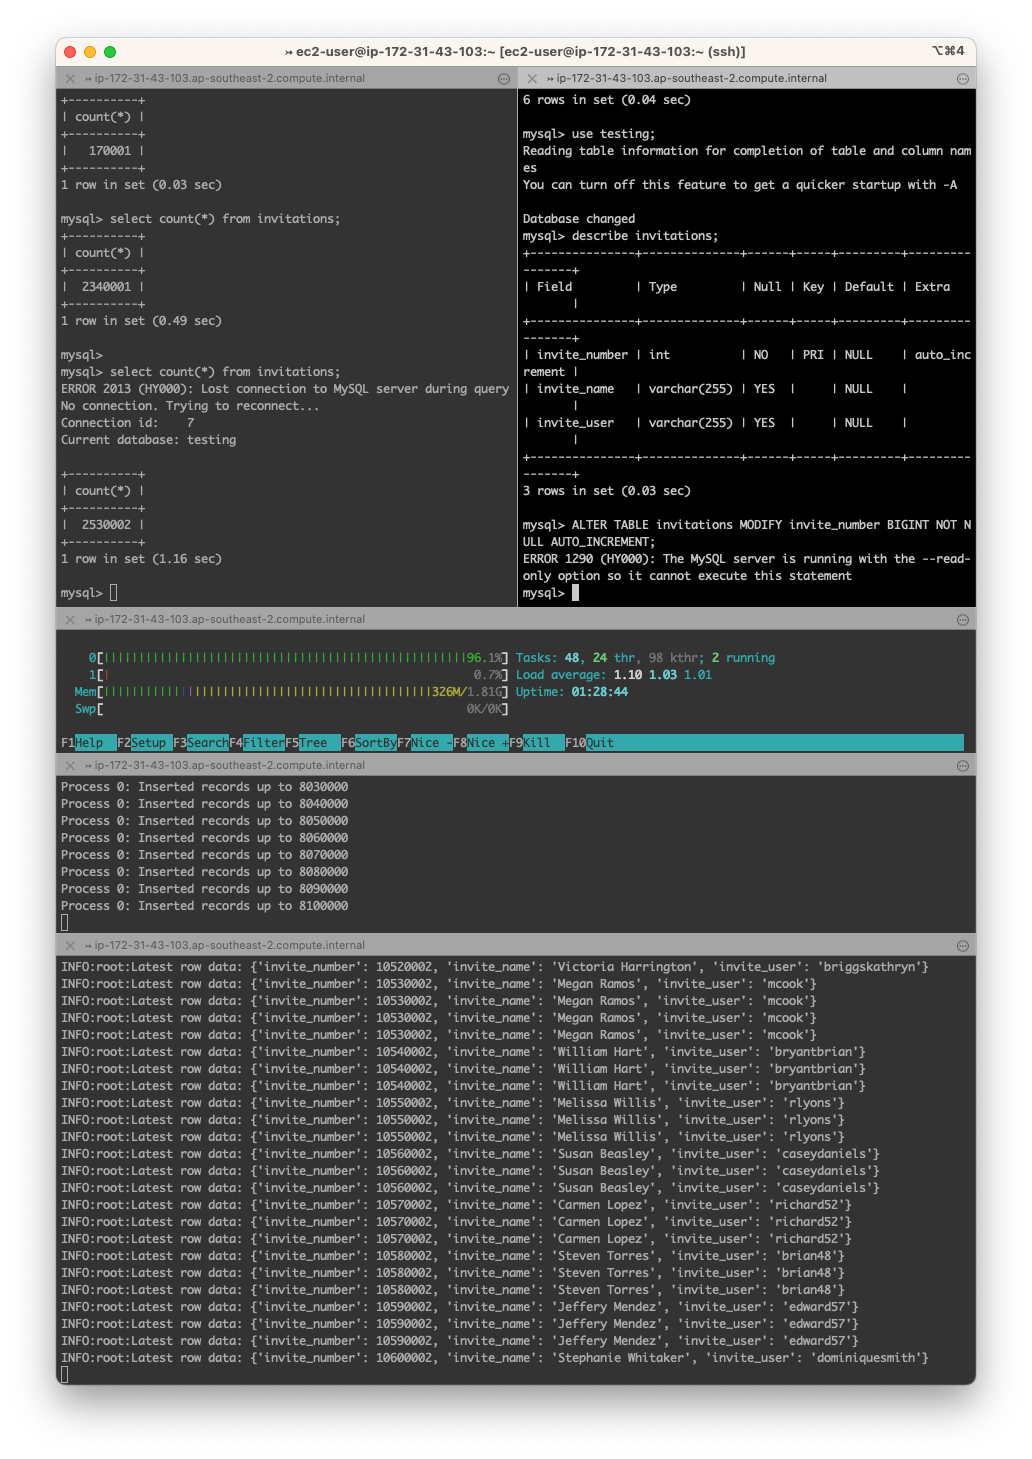Click htop F10 Quit
Image resolution: width=1032 pixels, height=1459 pixels.
pyautogui.click(x=590, y=742)
